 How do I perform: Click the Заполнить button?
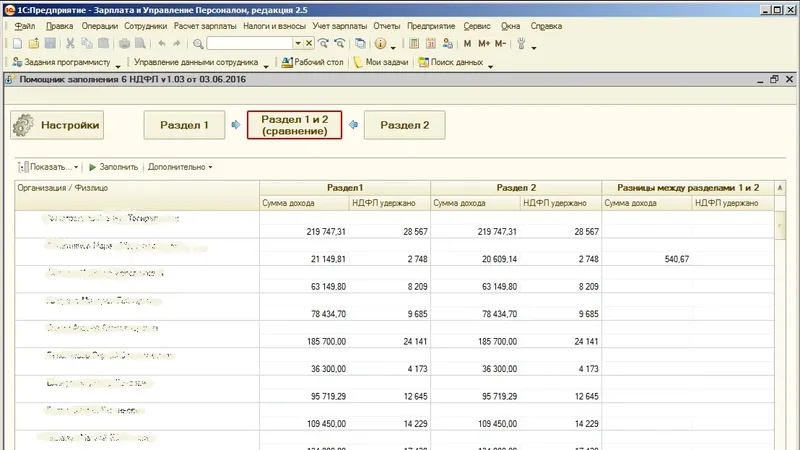point(113,167)
